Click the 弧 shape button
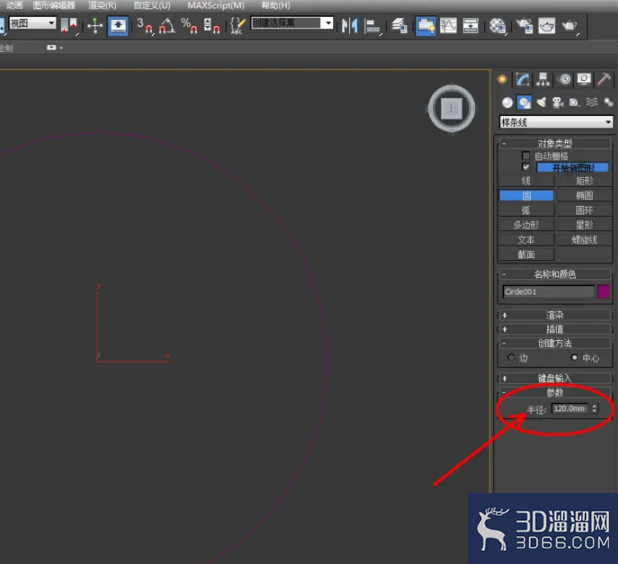 [x=526, y=210]
